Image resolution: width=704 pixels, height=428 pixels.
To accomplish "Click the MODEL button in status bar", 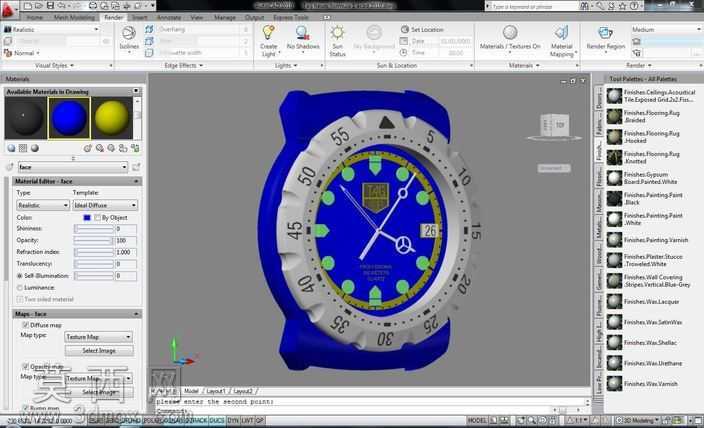I will point(477,420).
